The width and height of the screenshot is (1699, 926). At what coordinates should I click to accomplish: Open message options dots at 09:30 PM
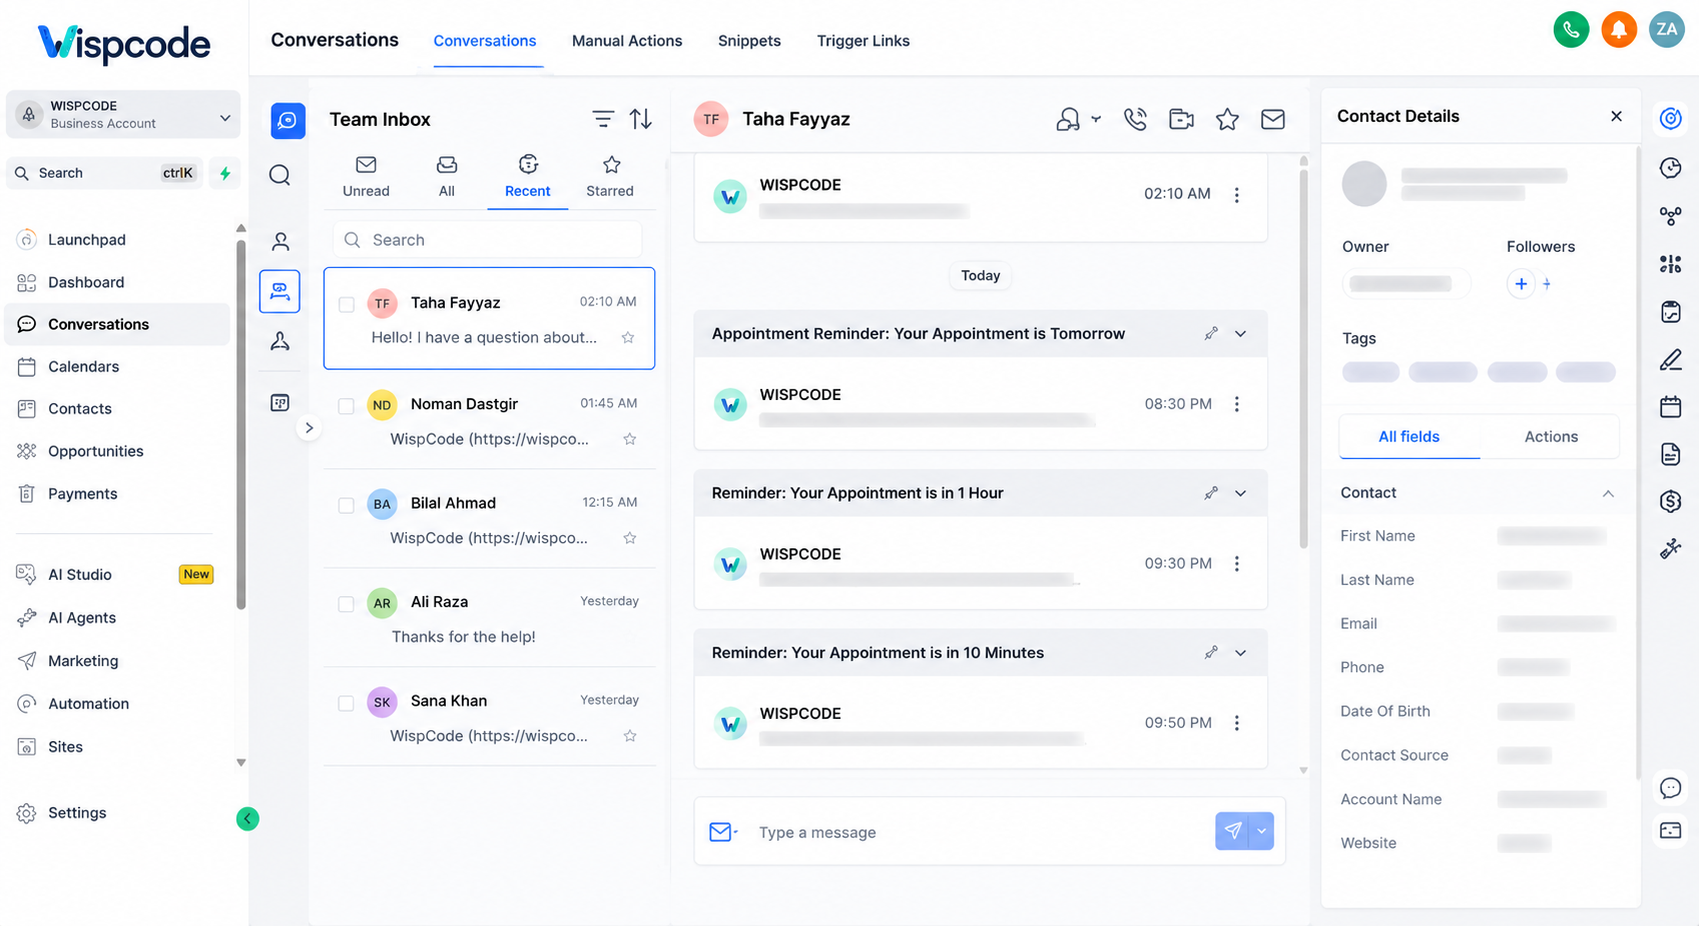[x=1237, y=563]
